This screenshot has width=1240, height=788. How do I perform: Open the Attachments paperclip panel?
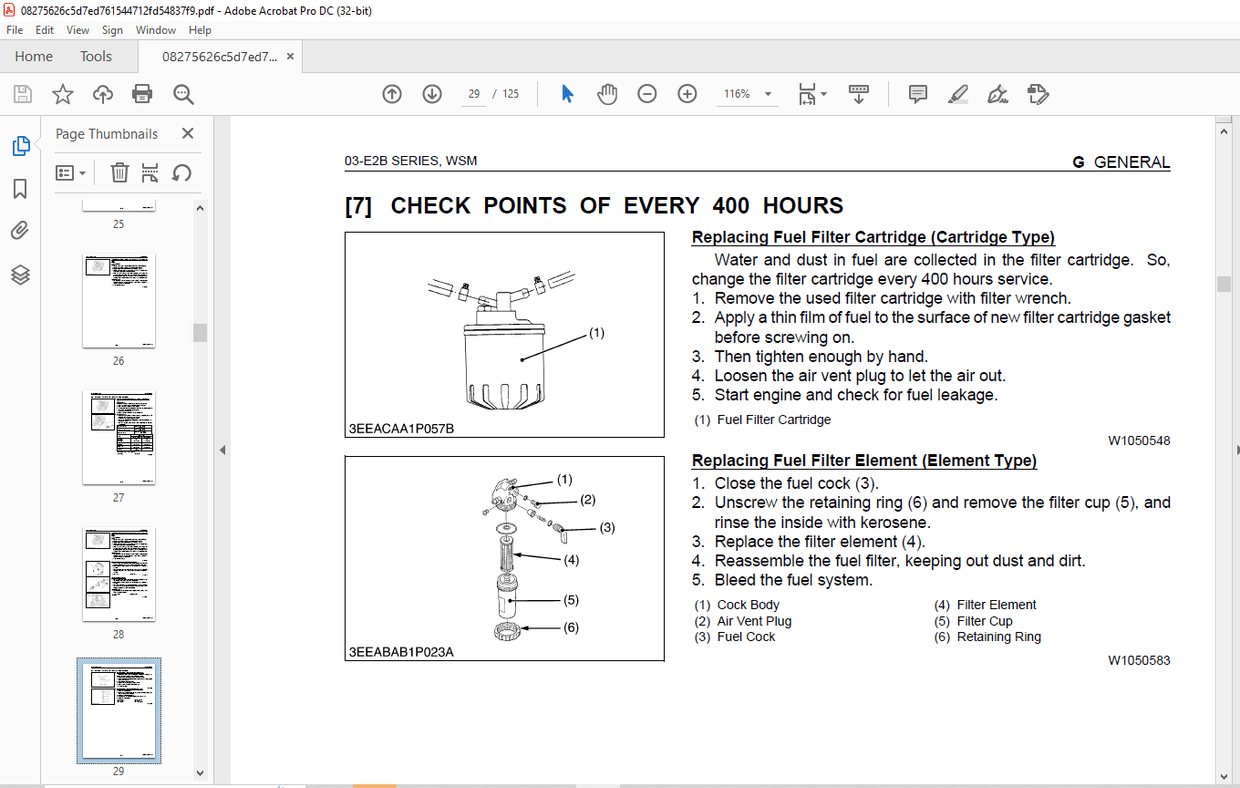click(x=21, y=230)
